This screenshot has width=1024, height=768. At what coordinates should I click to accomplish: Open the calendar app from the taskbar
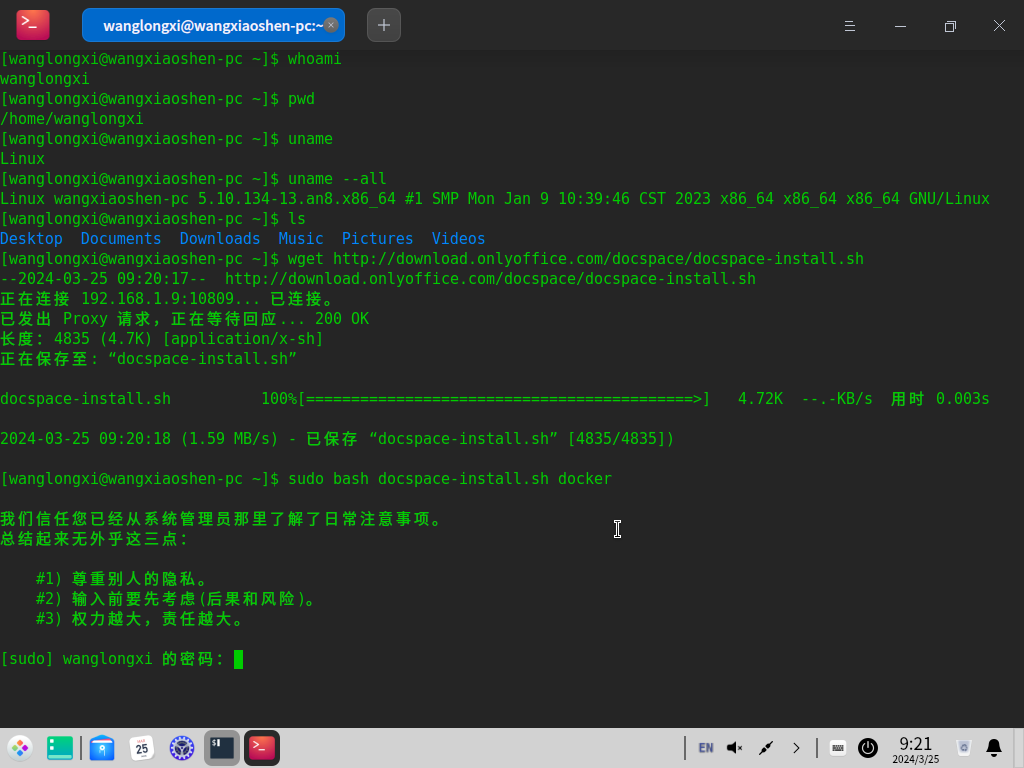(x=142, y=747)
